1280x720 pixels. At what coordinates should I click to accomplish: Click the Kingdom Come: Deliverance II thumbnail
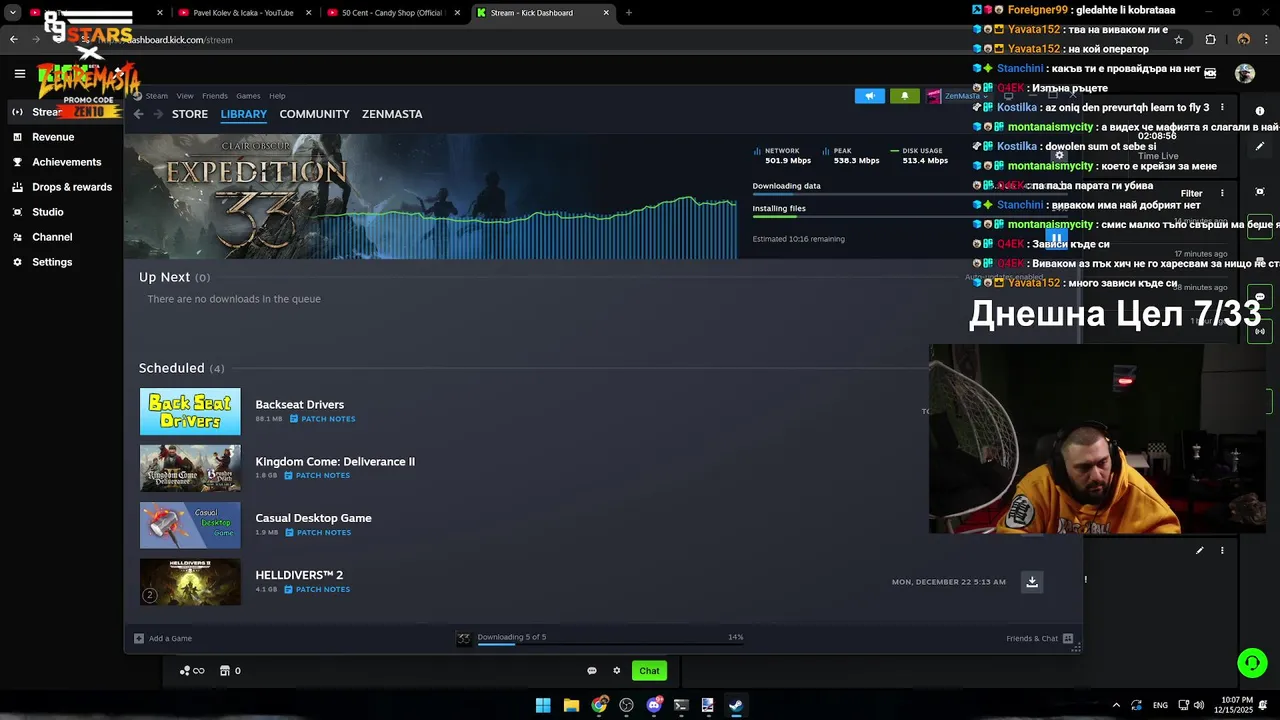[190, 468]
